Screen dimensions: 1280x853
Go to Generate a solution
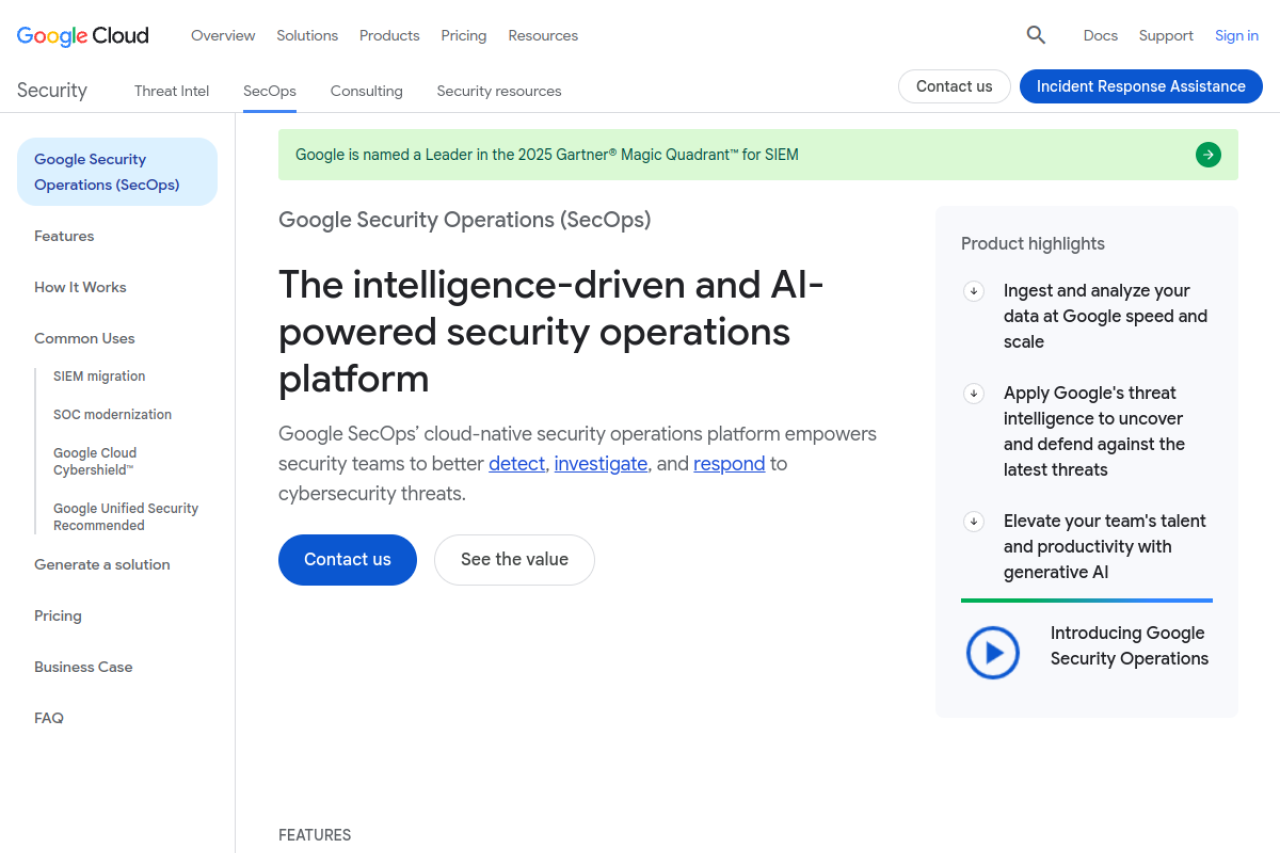pyautogui.click(x=102, y=564)
